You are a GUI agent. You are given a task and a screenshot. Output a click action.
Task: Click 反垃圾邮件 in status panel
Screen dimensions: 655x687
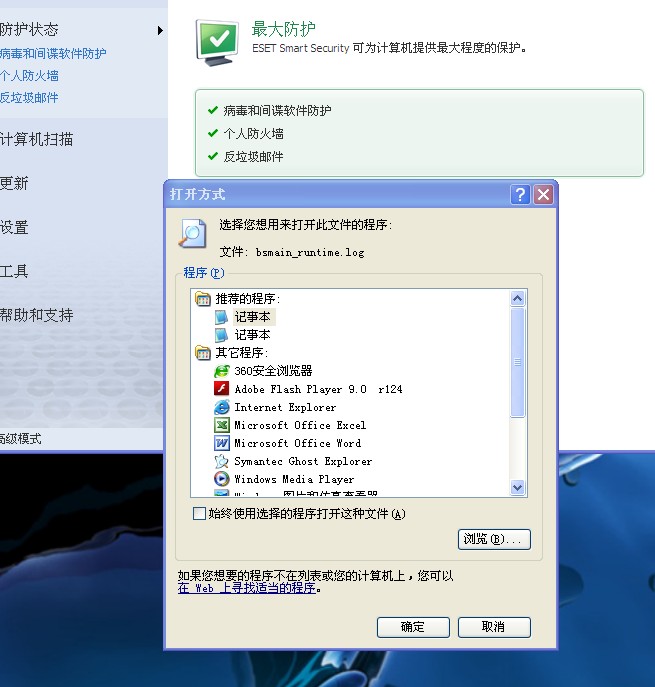(x=253, y=156)
